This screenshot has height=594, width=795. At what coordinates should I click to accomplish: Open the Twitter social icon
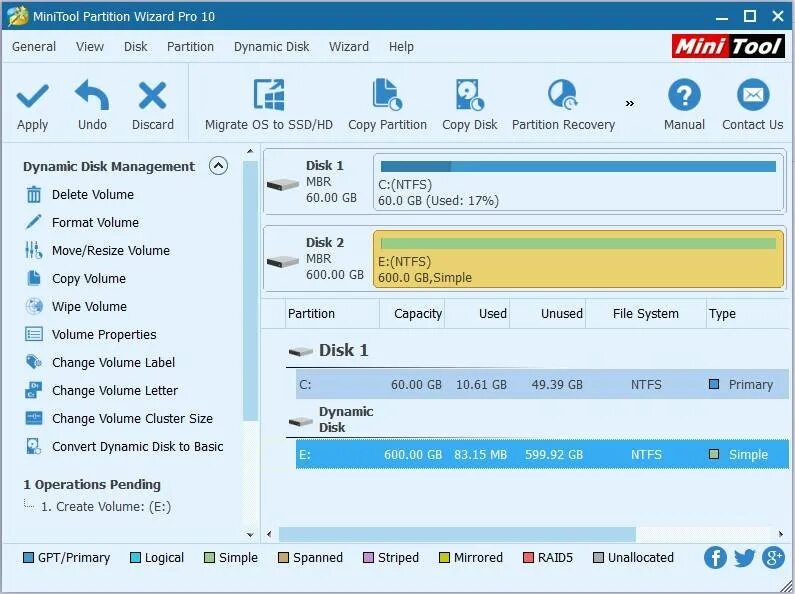click(x=744, y=558)
